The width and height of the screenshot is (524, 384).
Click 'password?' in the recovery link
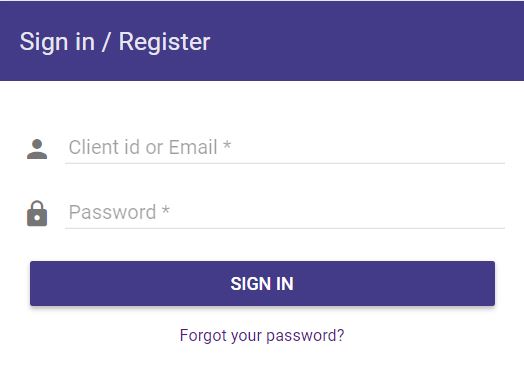(305, 336)
